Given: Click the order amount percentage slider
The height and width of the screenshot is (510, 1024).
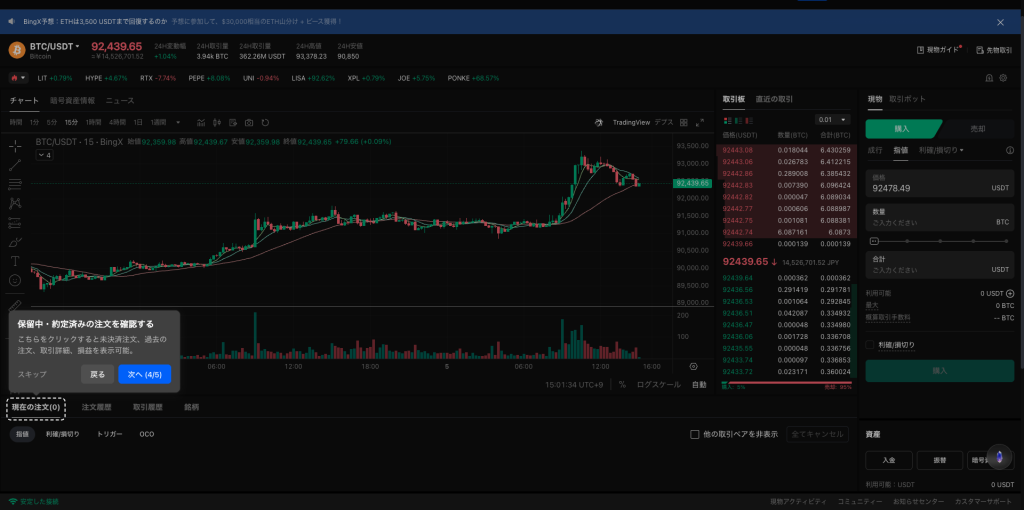Looking at the screenshot, I should tap(940, 241).
